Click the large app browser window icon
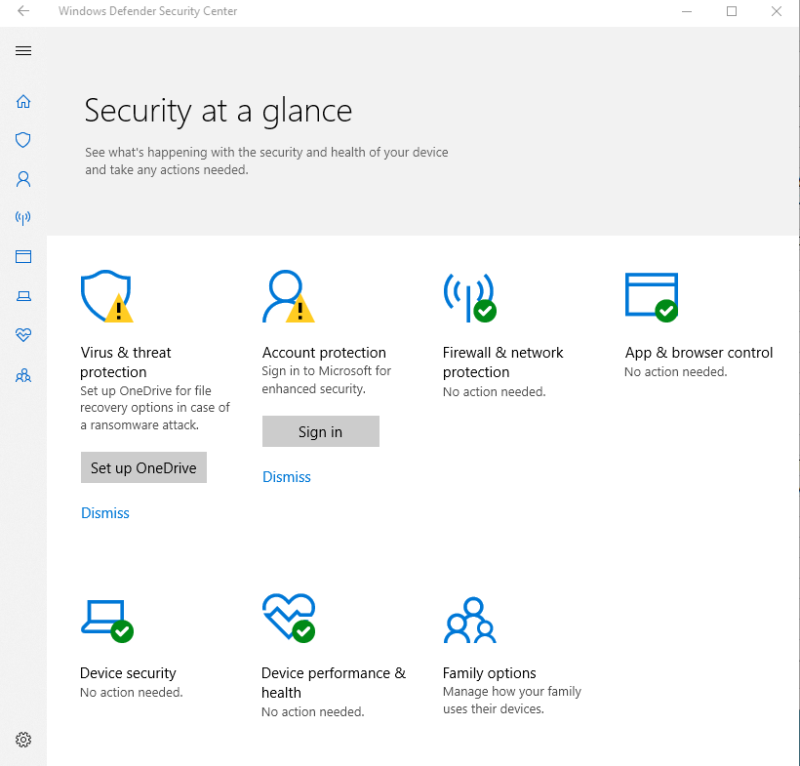This screenshot has height=766, width=800. (x=652, y=298)
